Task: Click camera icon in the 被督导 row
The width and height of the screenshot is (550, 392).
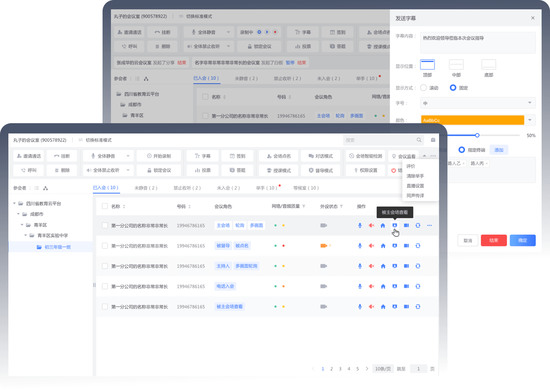Action: click(x=406, y=246)
